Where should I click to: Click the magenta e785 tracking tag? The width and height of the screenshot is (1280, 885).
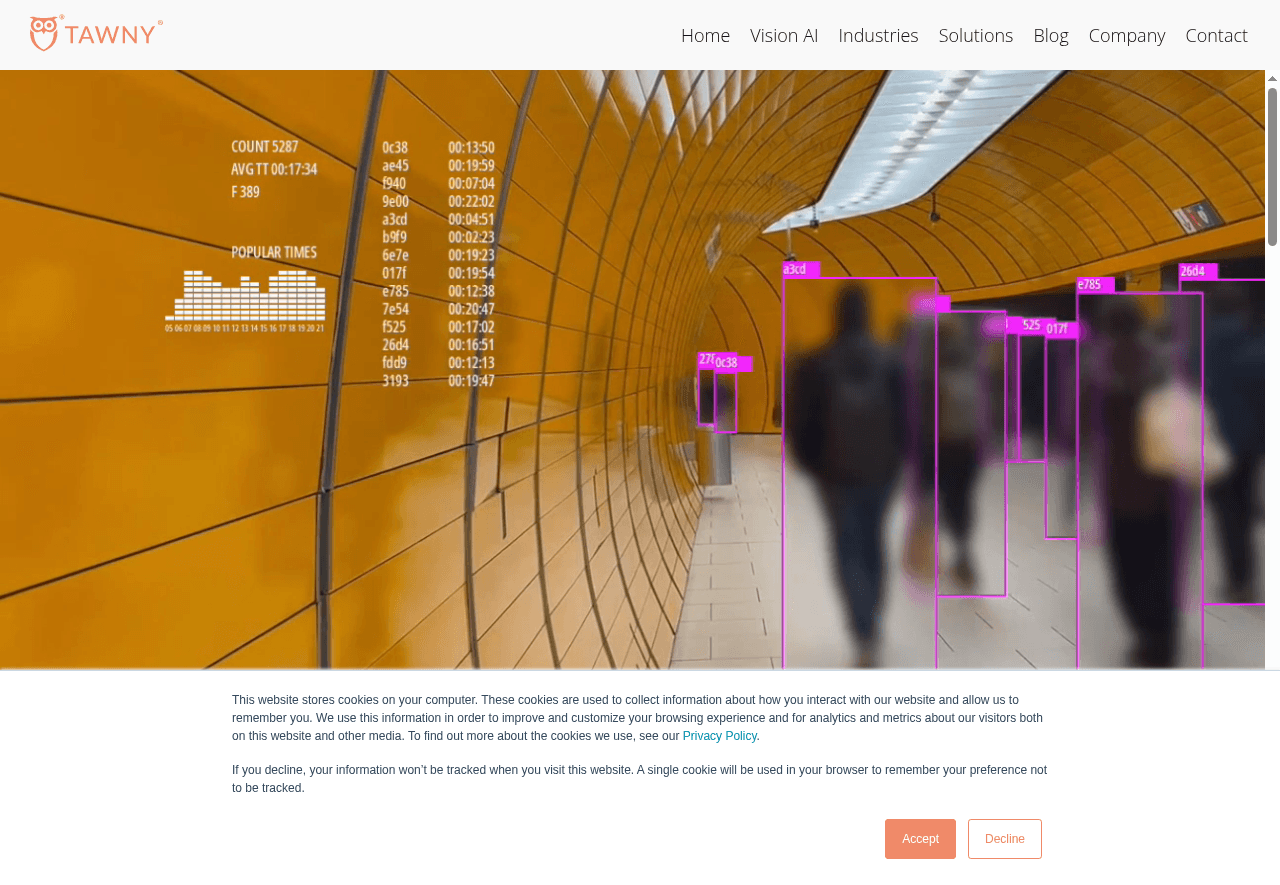click(x=1093, y=285)
